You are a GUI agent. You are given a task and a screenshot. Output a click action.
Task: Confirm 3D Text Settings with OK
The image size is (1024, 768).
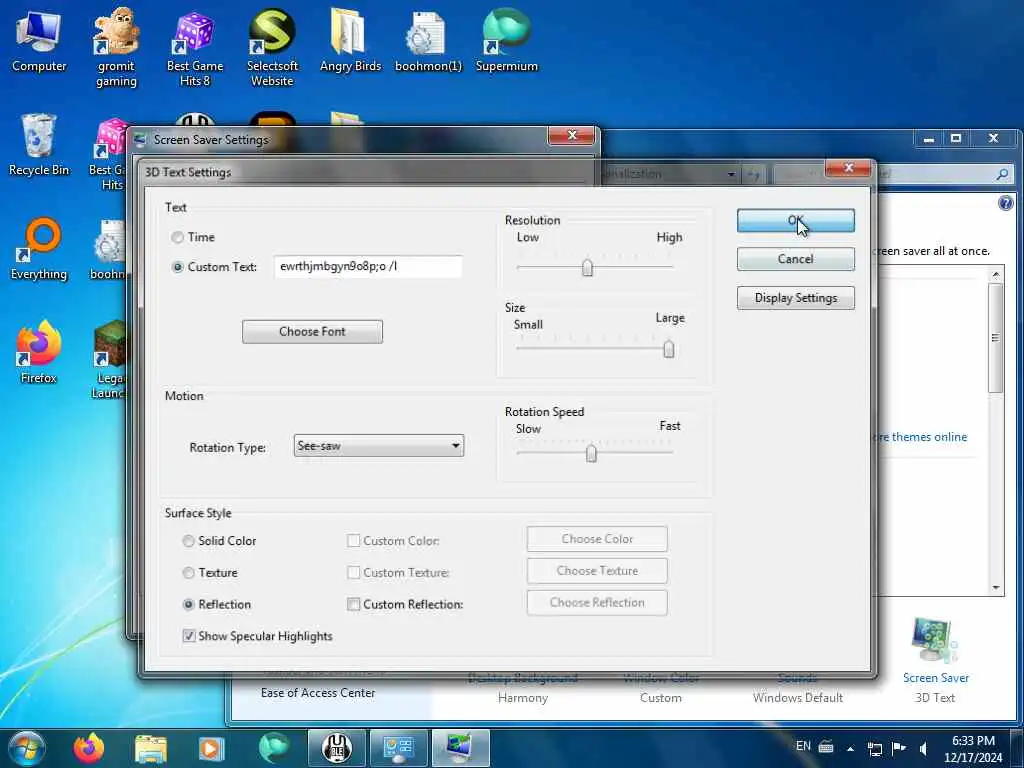[795, 221]
